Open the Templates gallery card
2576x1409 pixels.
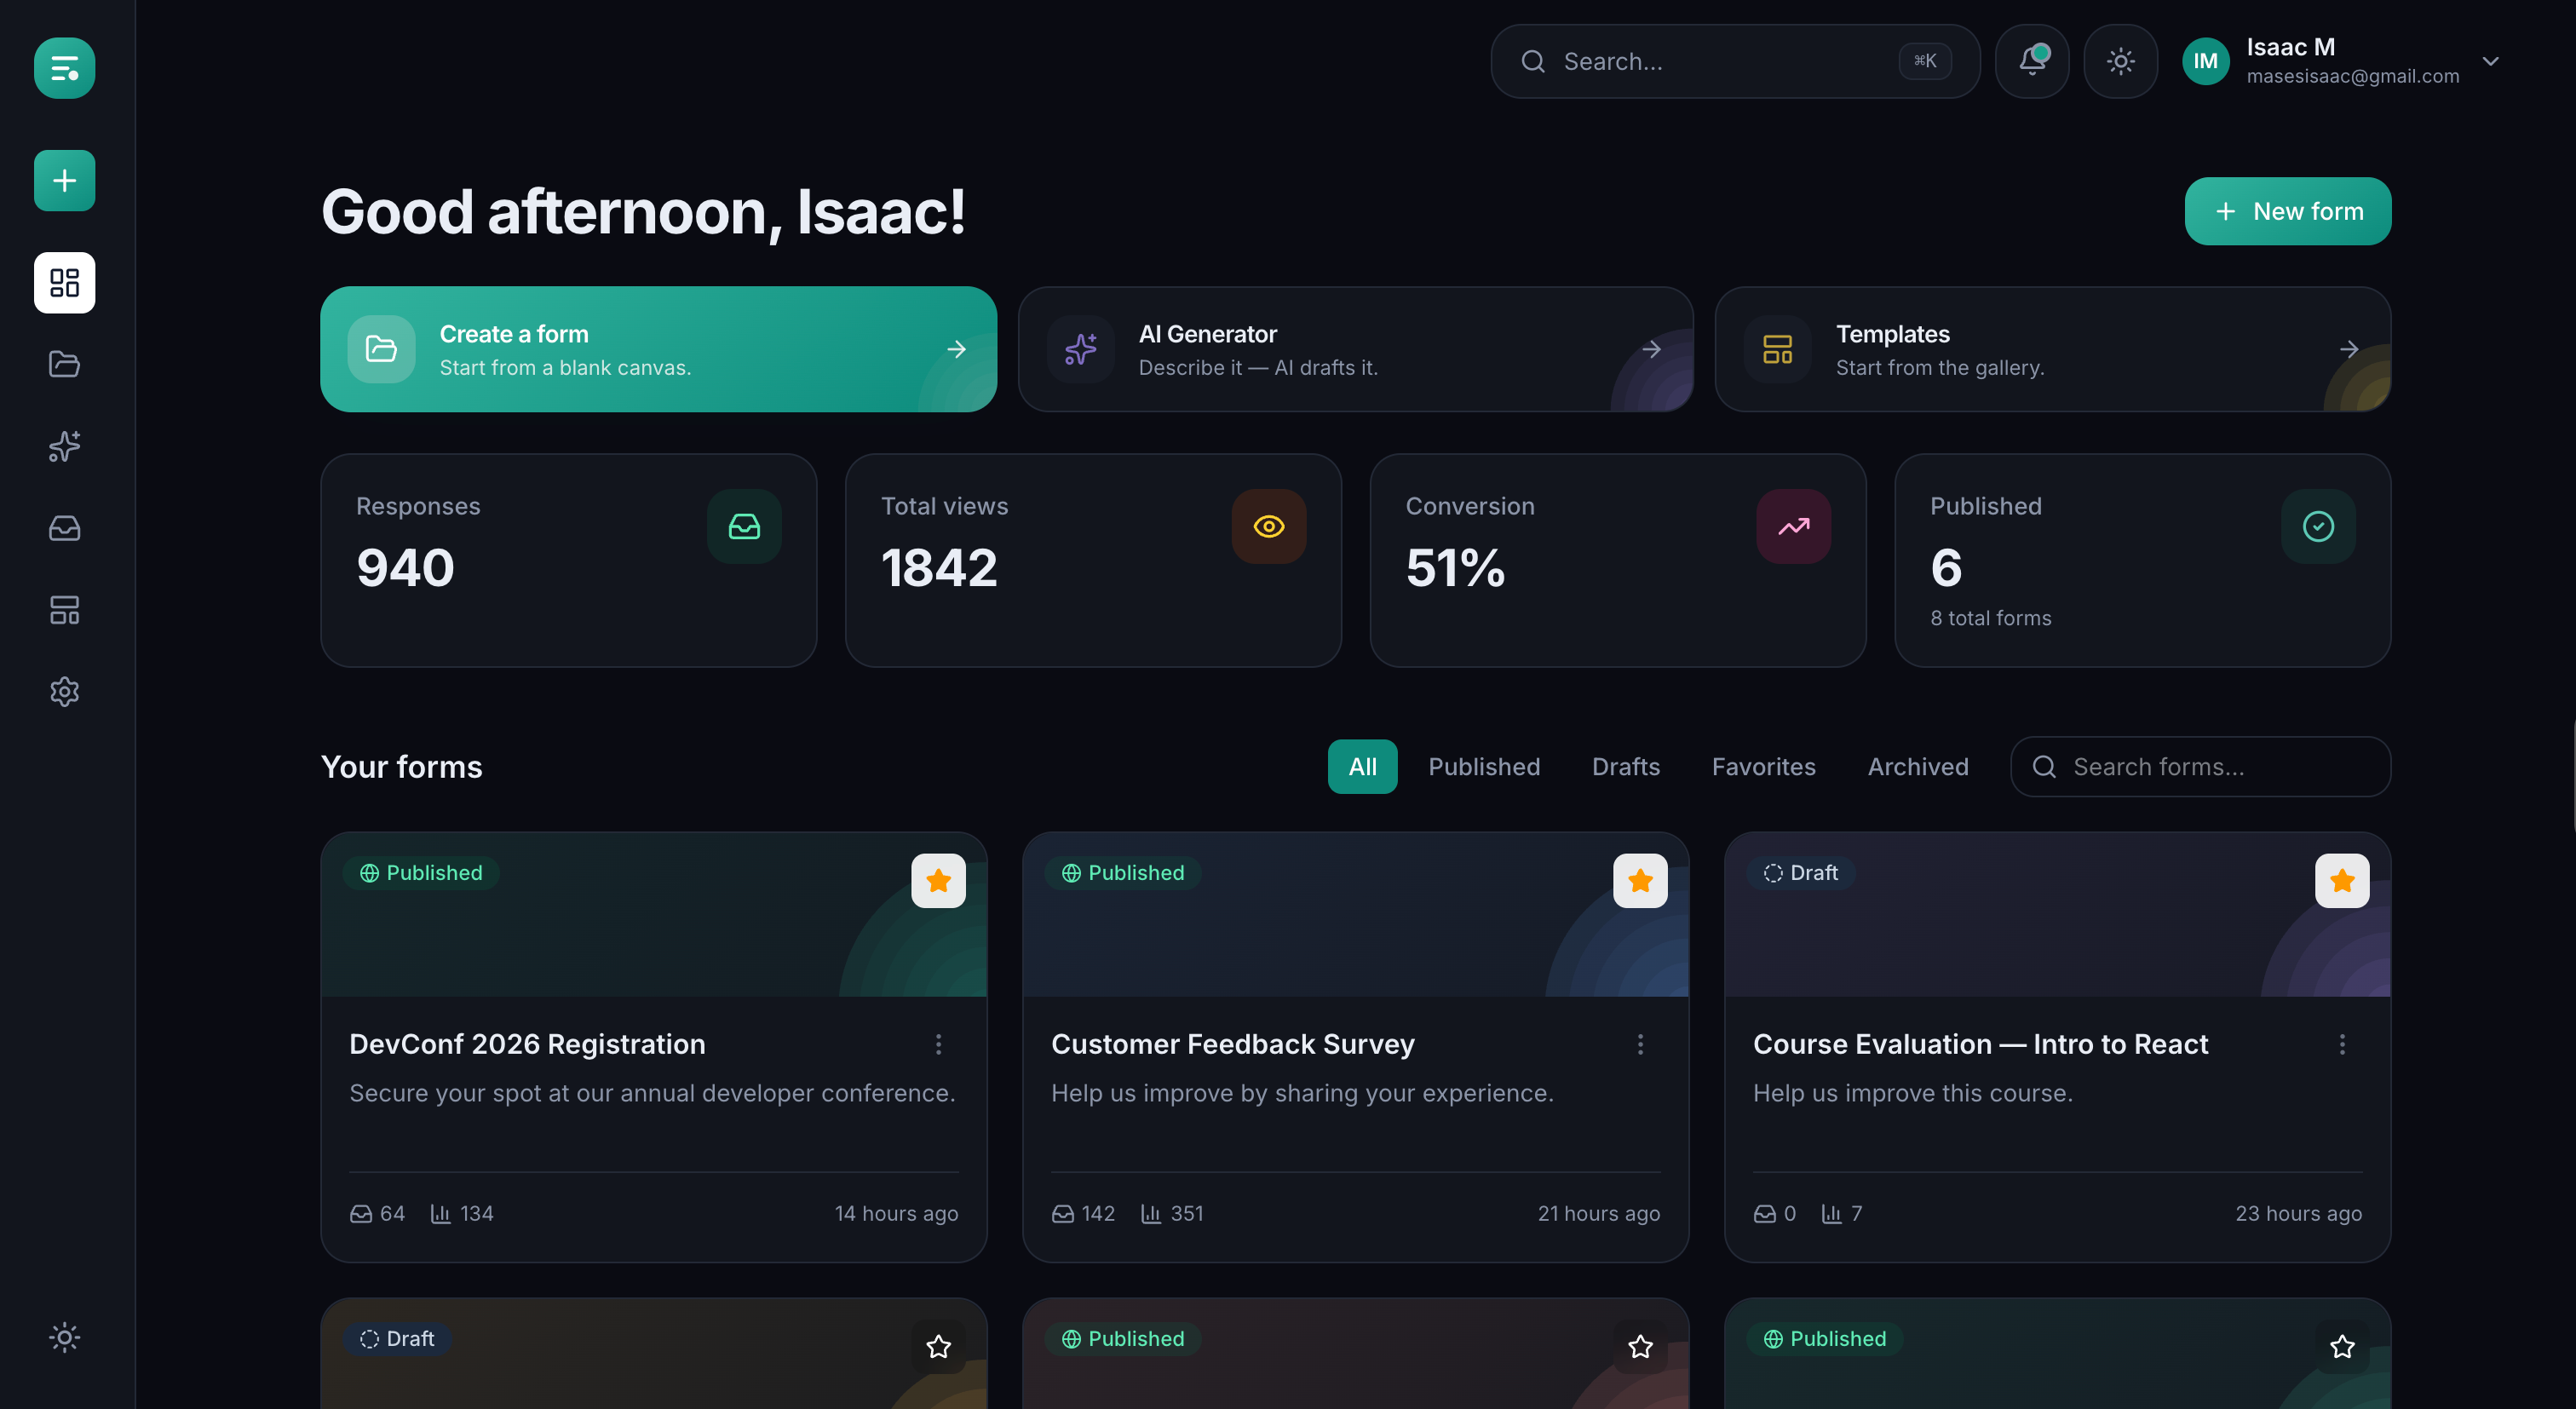click(x=2052, y=349)
